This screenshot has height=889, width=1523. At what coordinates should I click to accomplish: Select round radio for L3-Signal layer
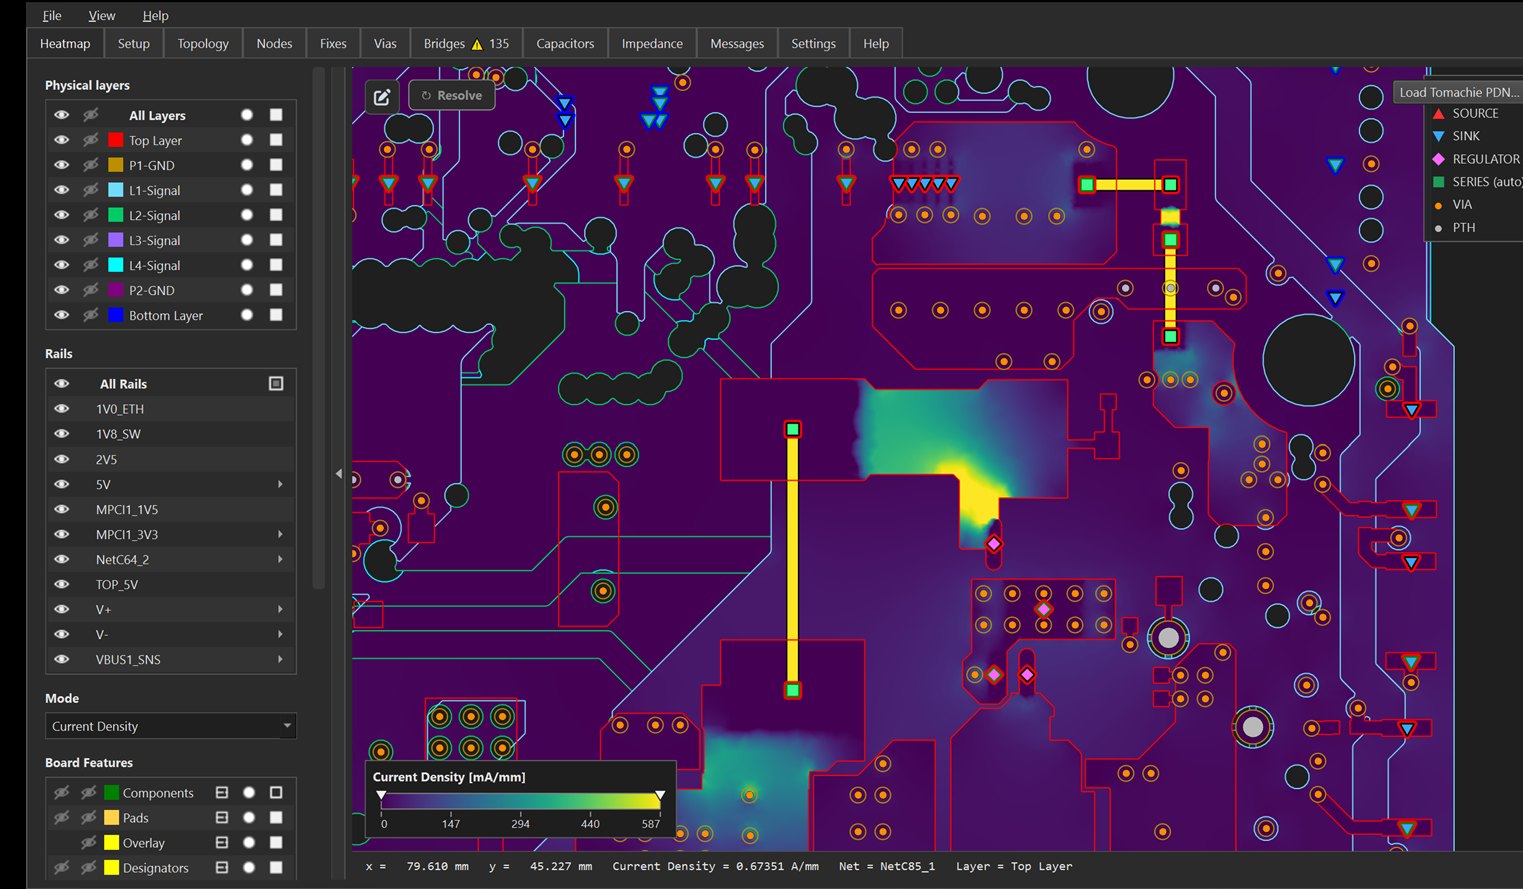pos(247,240)
